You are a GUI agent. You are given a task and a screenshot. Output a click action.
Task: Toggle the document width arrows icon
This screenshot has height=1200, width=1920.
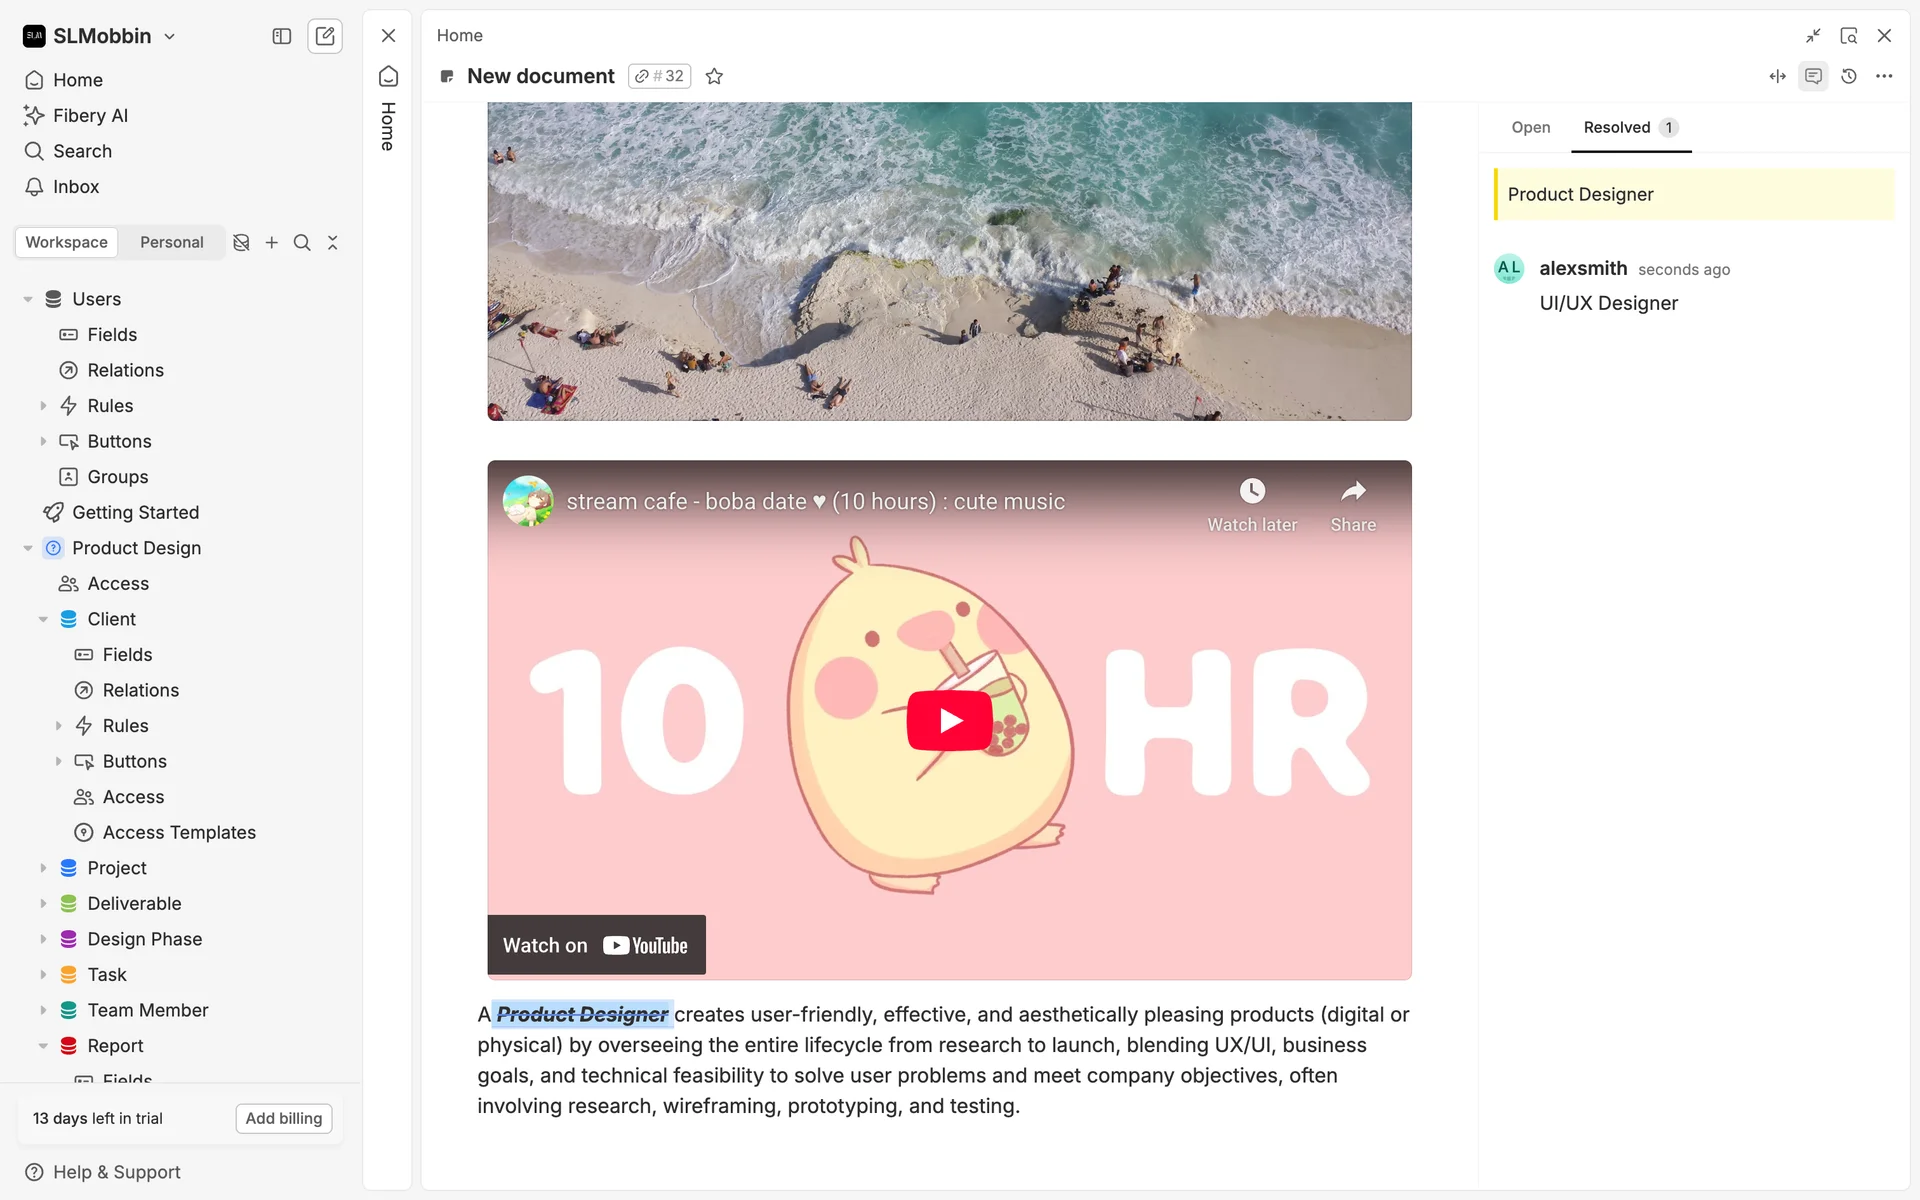coord(1777,76)
